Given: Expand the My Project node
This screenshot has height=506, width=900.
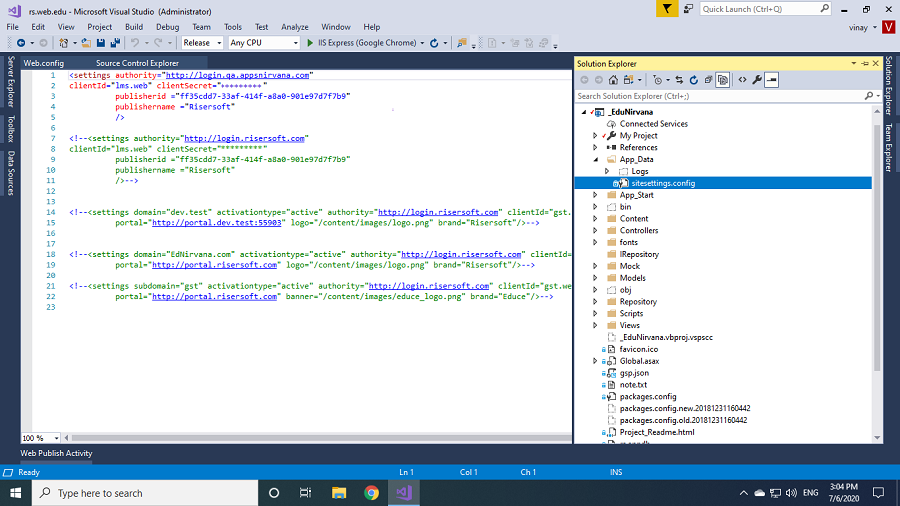Looking at the screenshot, I should (595, 136).
